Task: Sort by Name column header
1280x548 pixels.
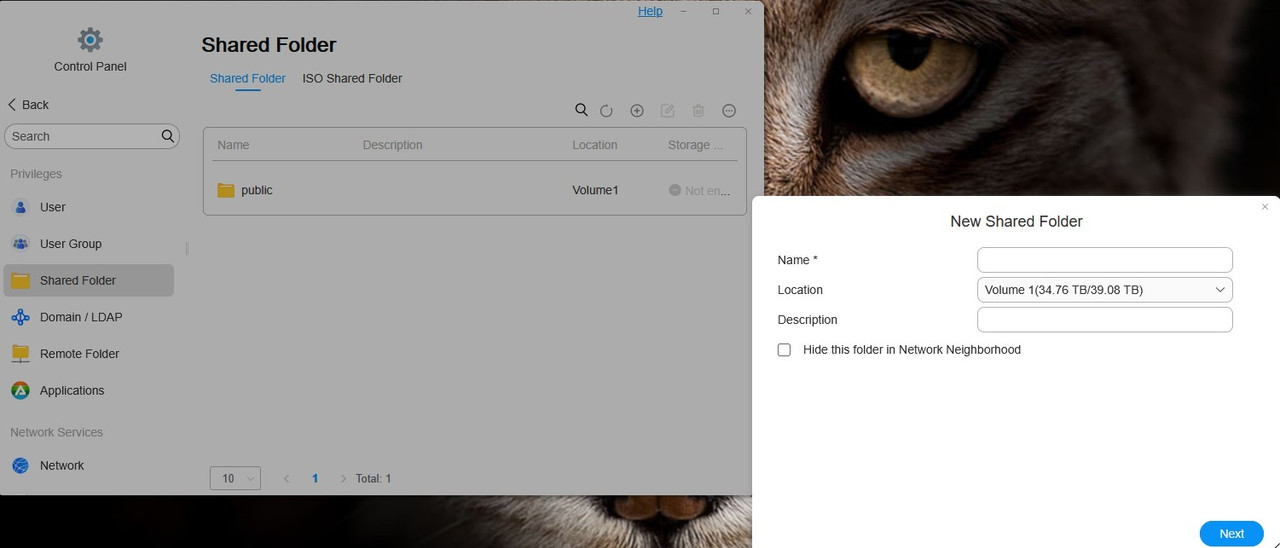Action: pos(233,145)
